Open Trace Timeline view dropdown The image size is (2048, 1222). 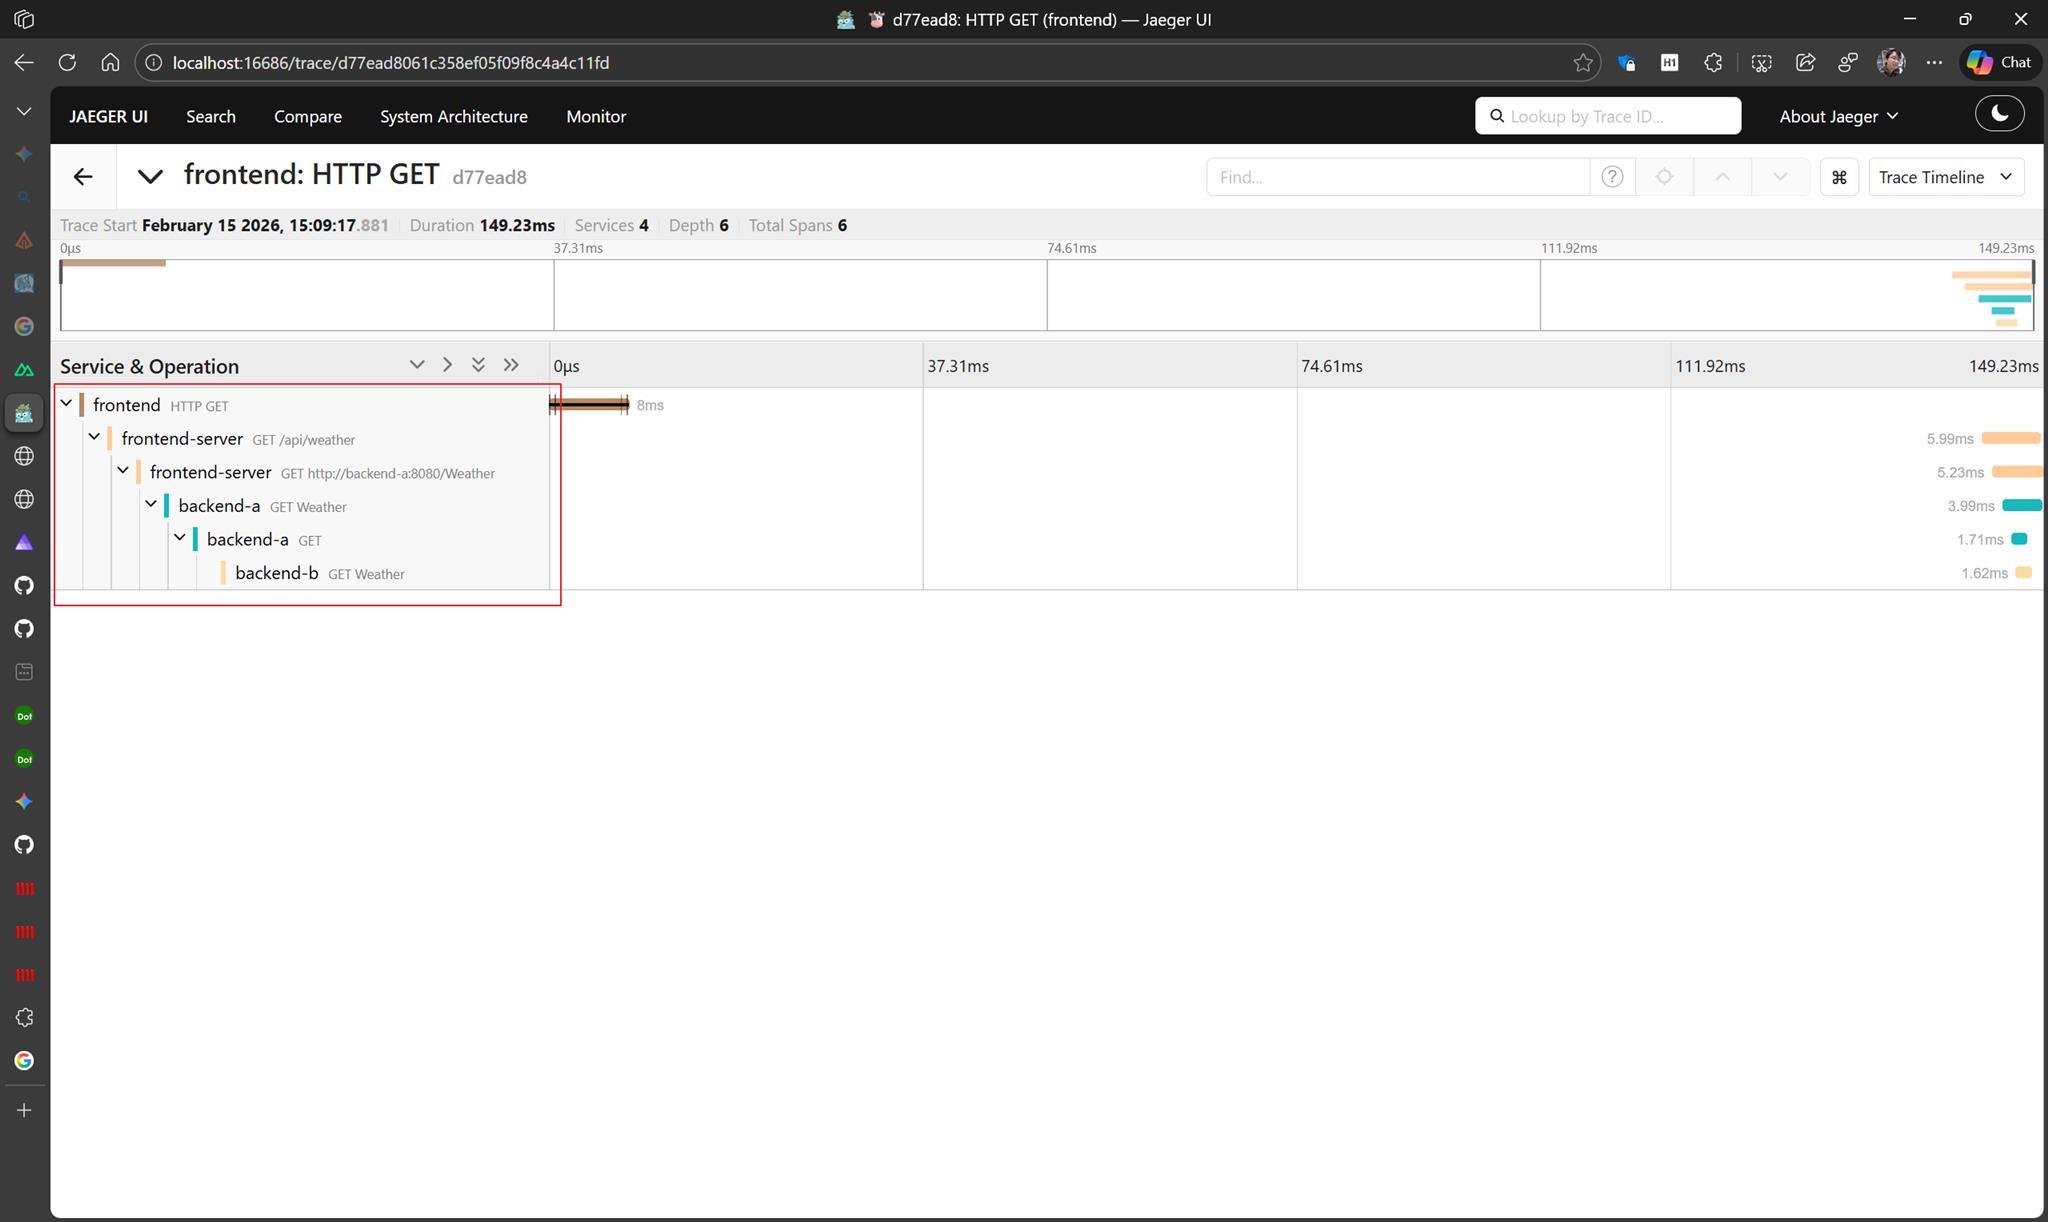(1945, 177)
